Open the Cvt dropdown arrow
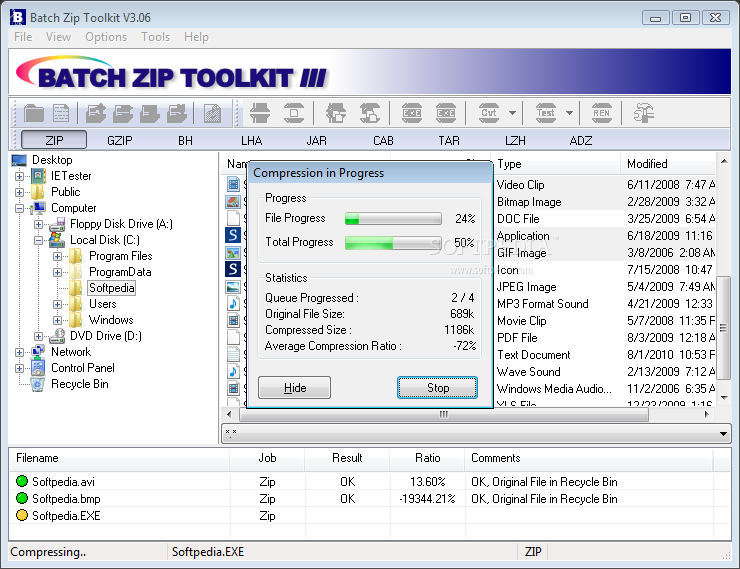The height and width of the screenshot is (569, 740). click(x=513, y=113)
